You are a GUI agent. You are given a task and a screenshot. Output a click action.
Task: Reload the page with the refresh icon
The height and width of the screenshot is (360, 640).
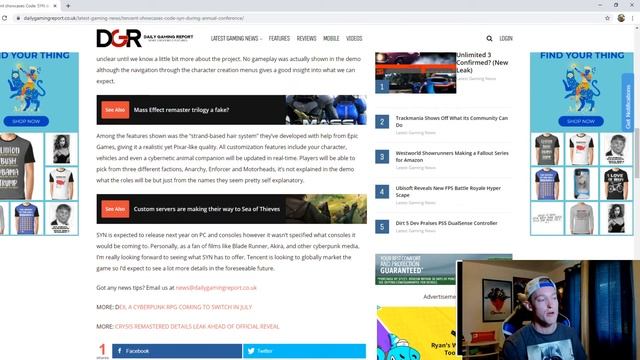(x=4, y=18)
